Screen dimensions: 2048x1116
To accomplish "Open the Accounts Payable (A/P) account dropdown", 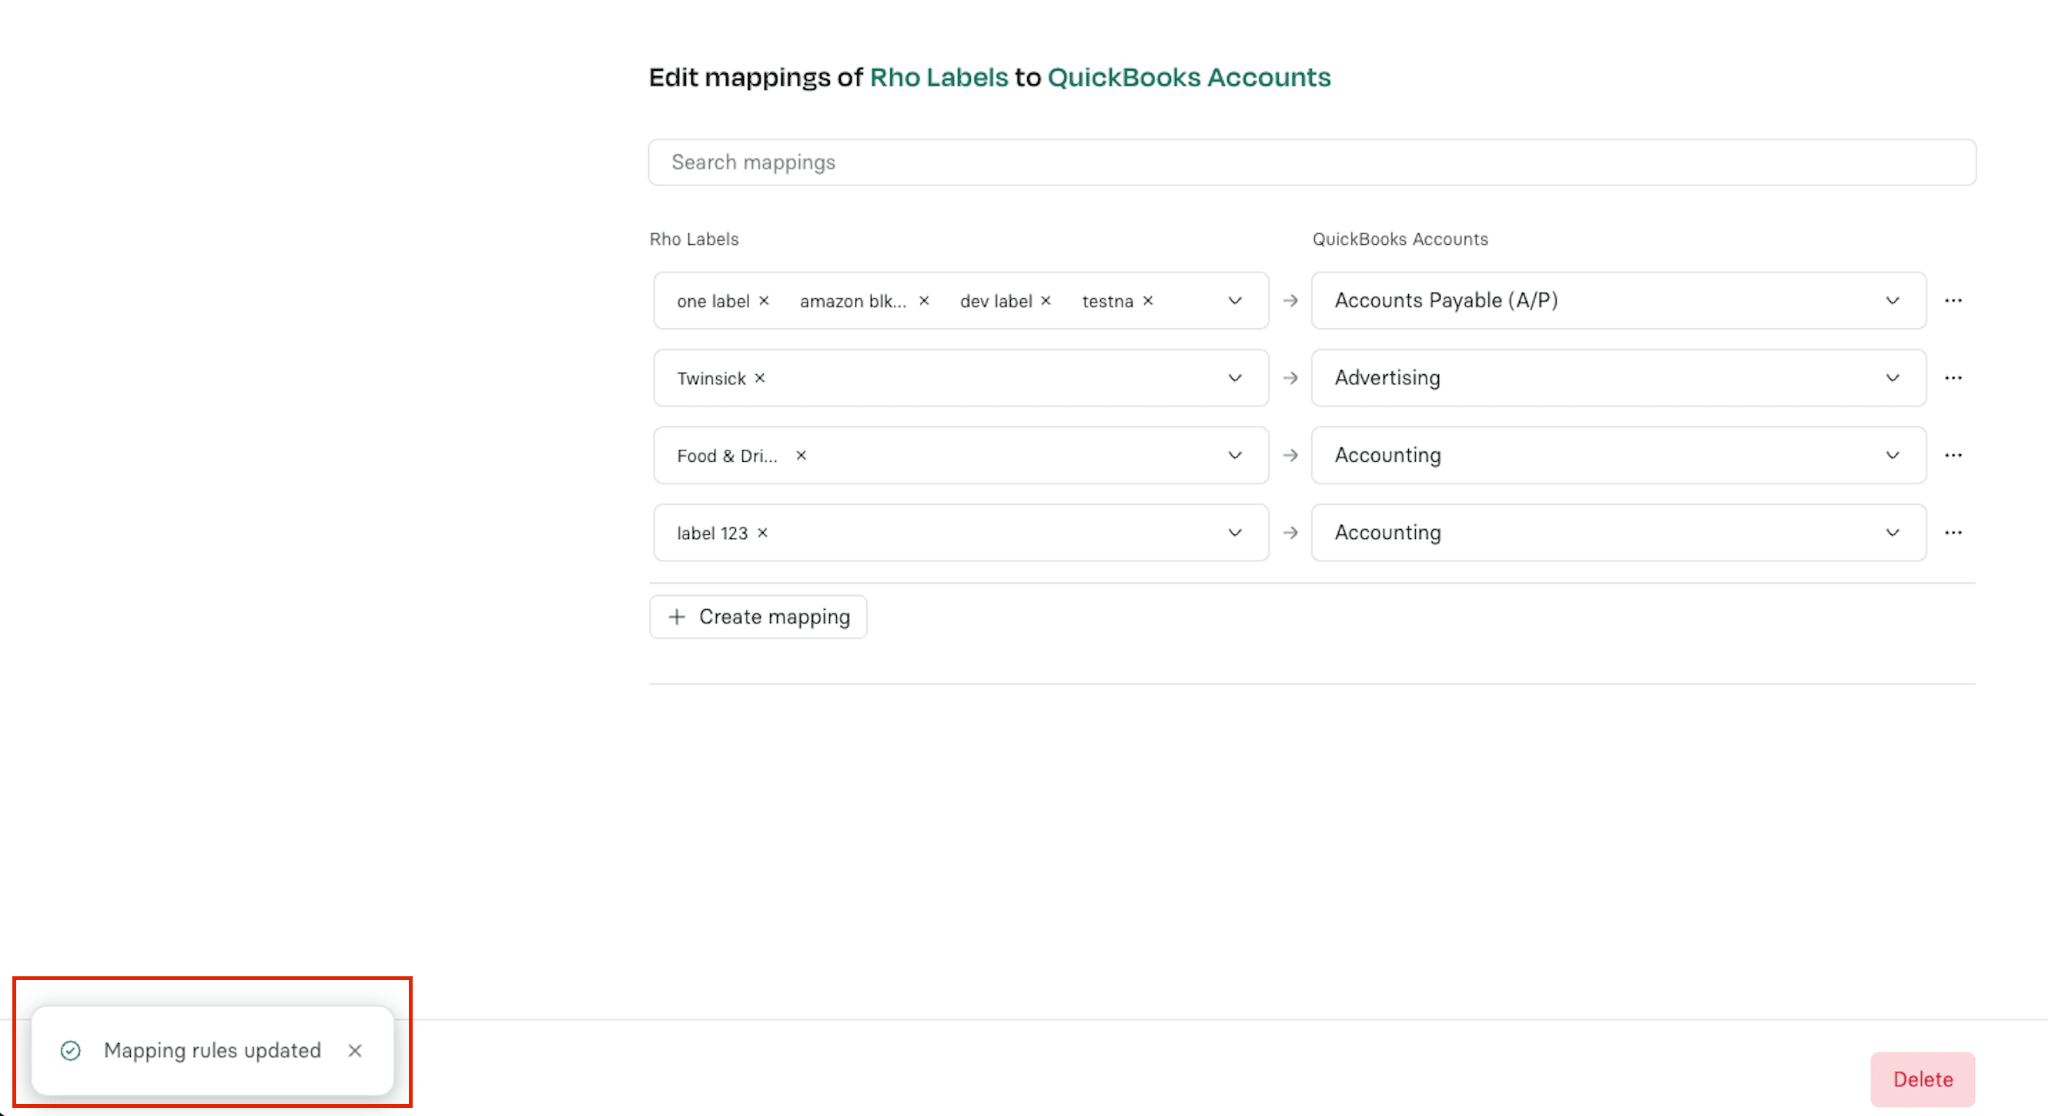I will coord(1618,301).
